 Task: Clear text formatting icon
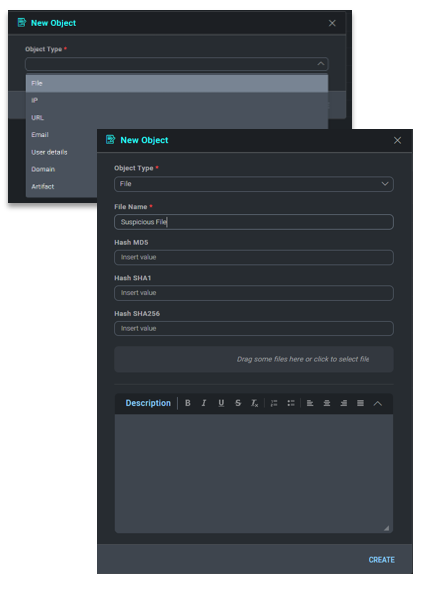[254, 403]
